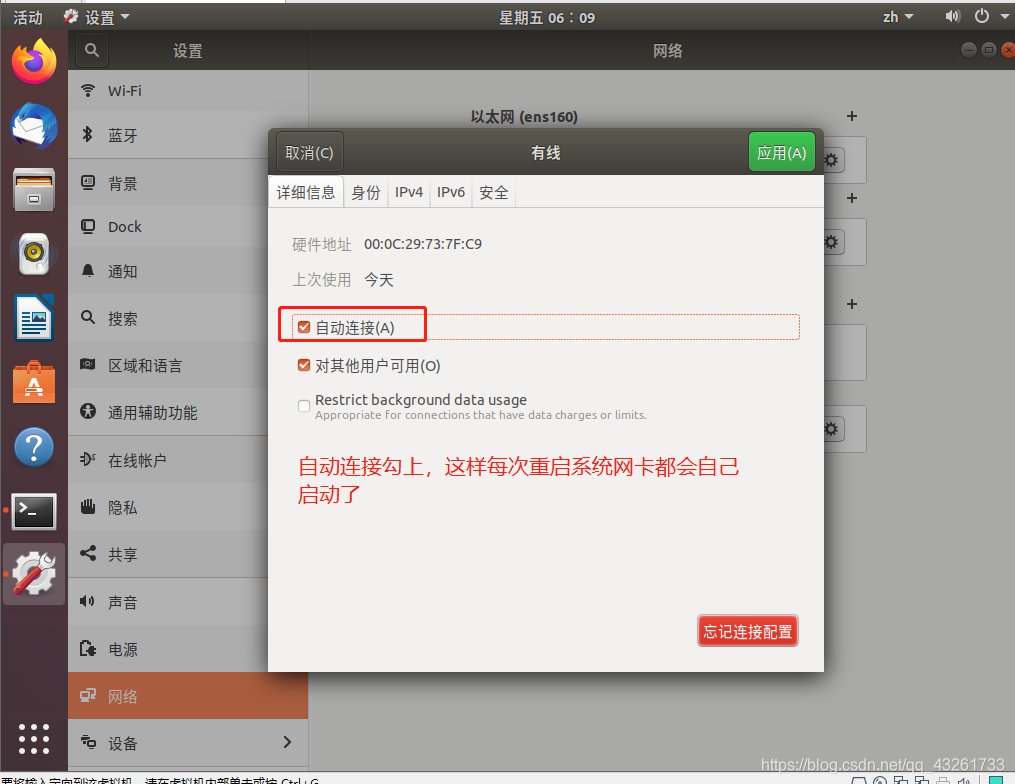Open Sharing (共享) settings

188,554
